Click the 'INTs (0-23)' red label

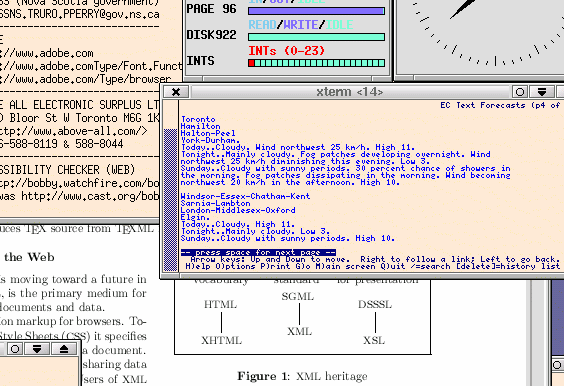287,51
